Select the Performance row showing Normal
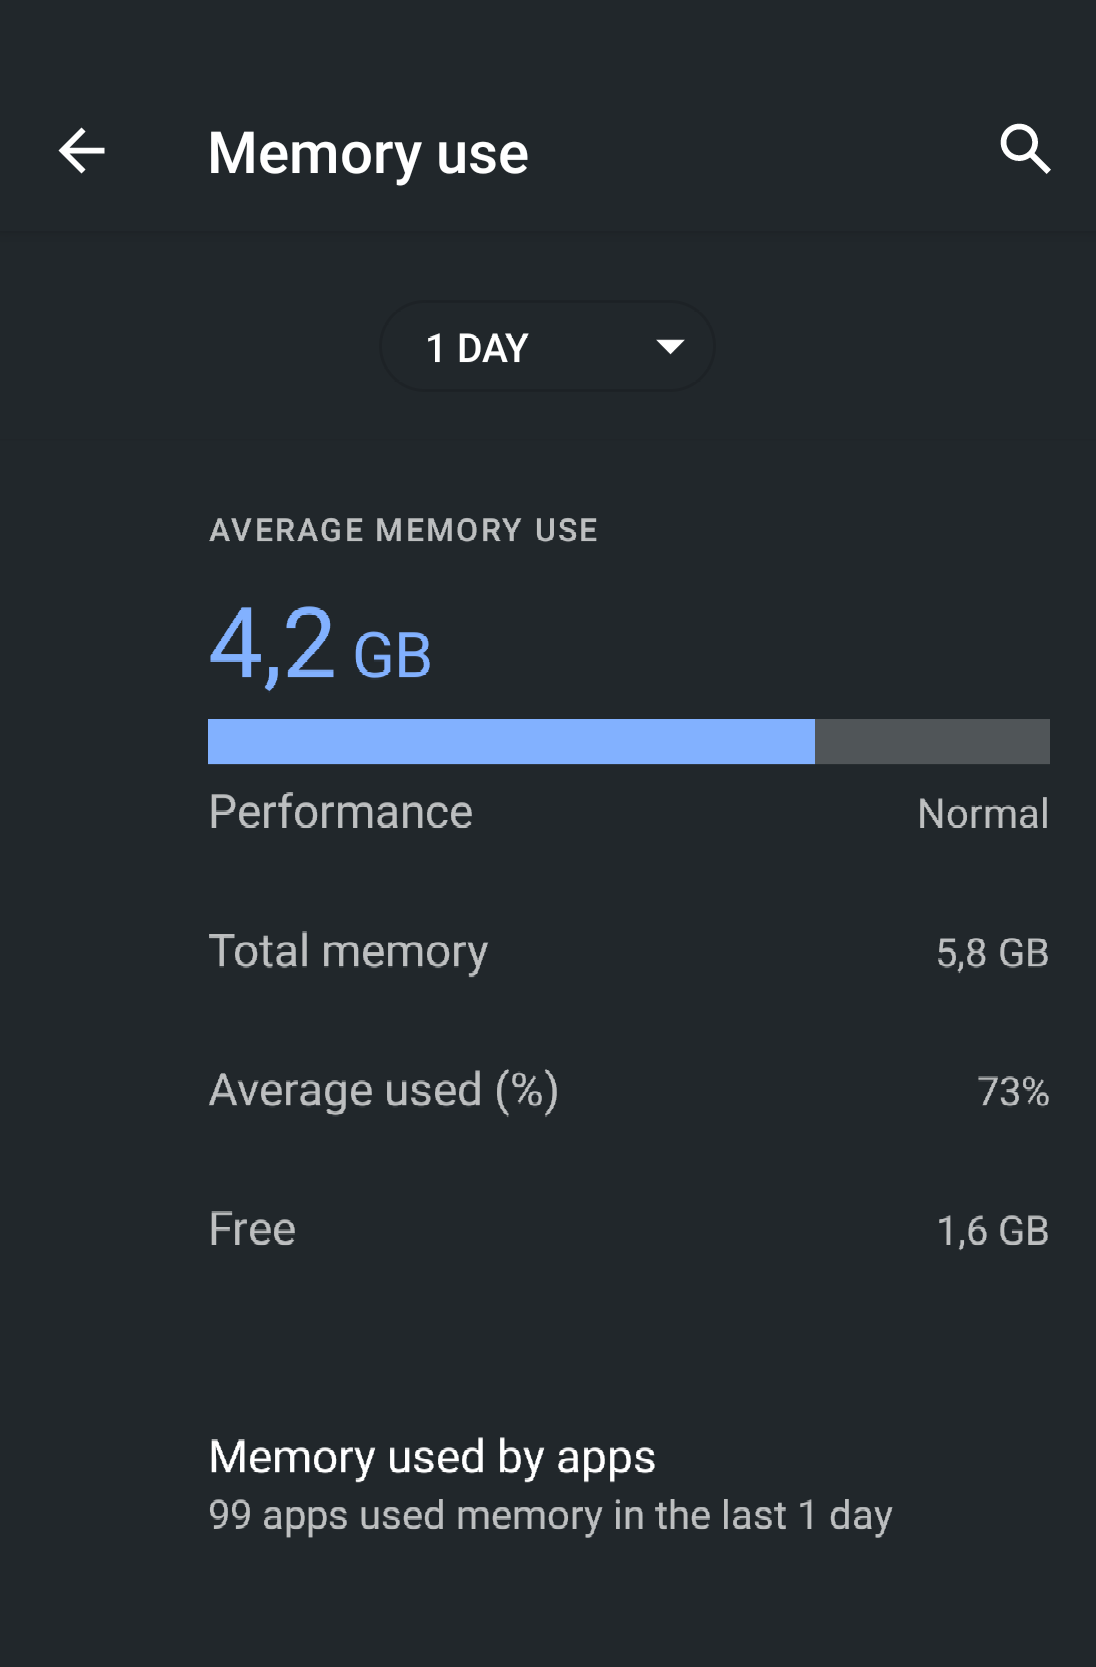Image resolution: width=1096 pixels, height=1667 pixels. pos(628,812)
